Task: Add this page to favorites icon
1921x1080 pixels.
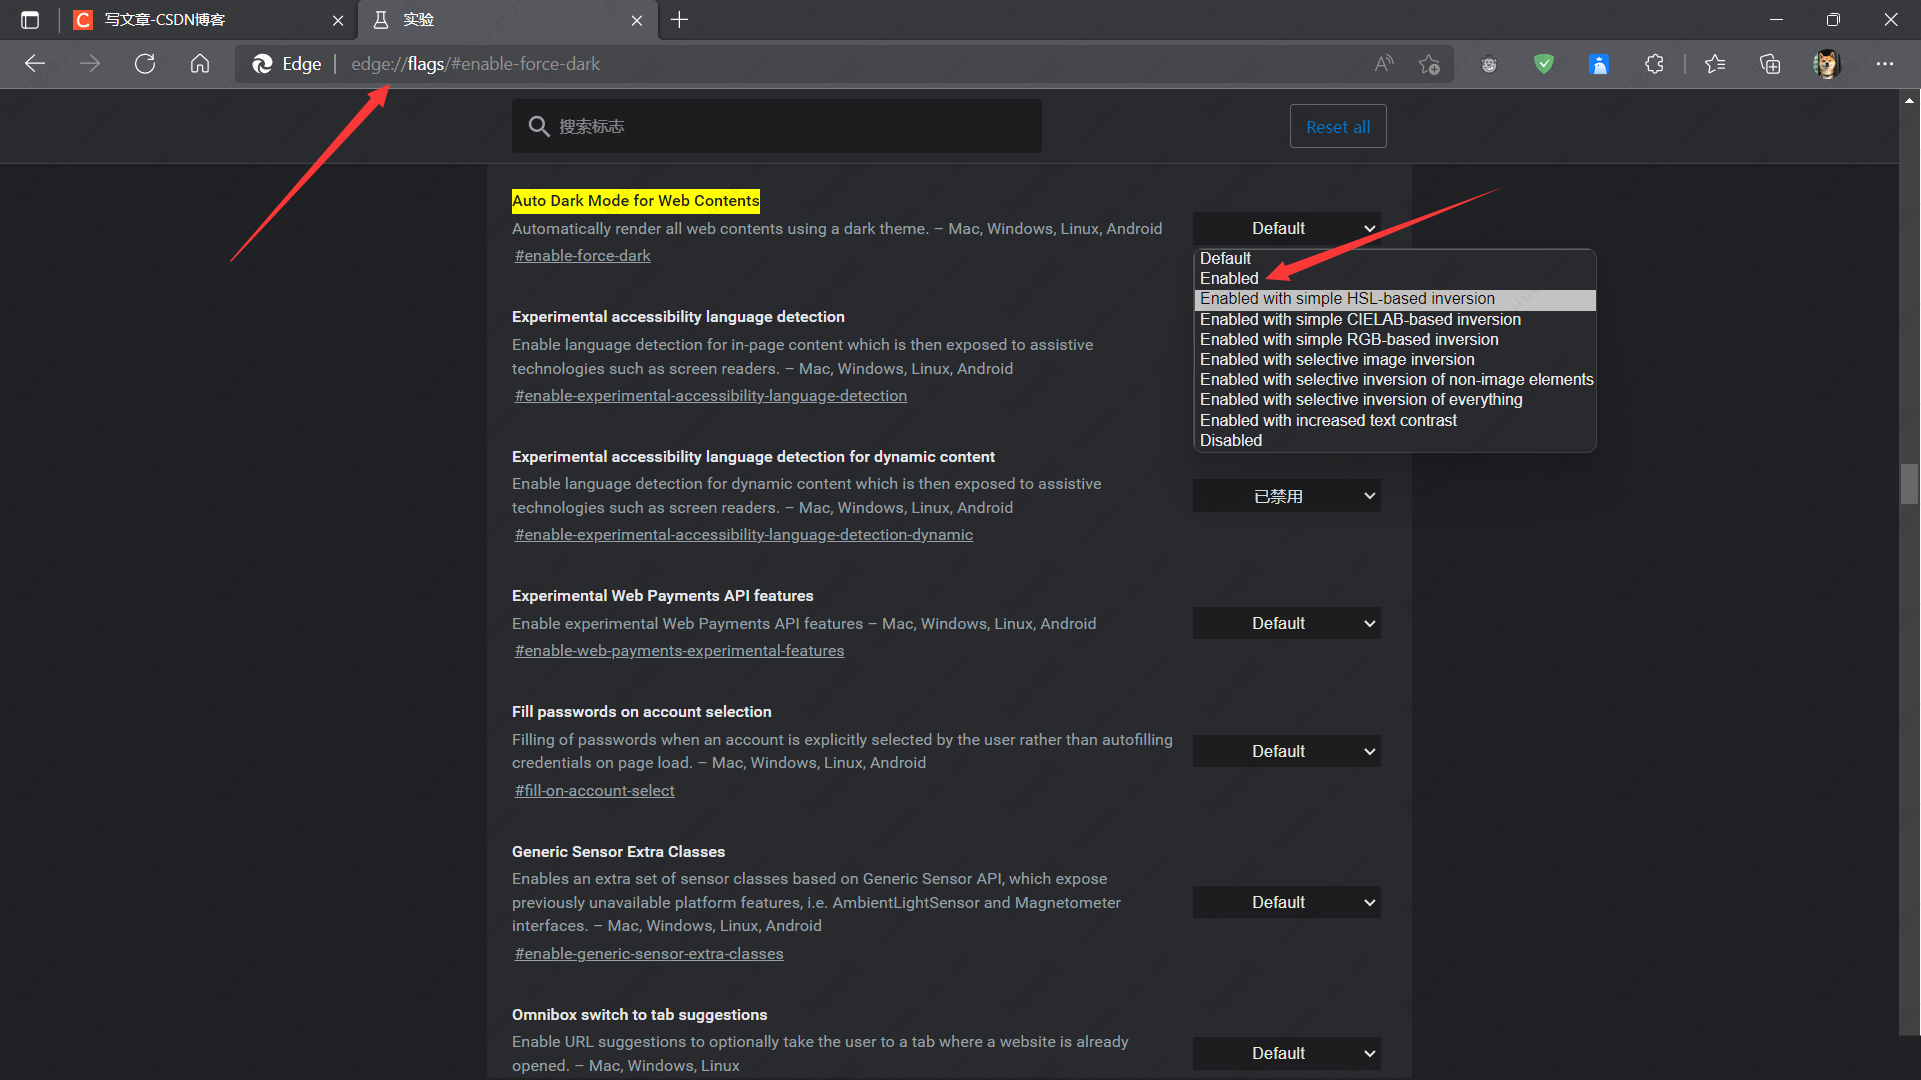Action: pos(1429,64)
